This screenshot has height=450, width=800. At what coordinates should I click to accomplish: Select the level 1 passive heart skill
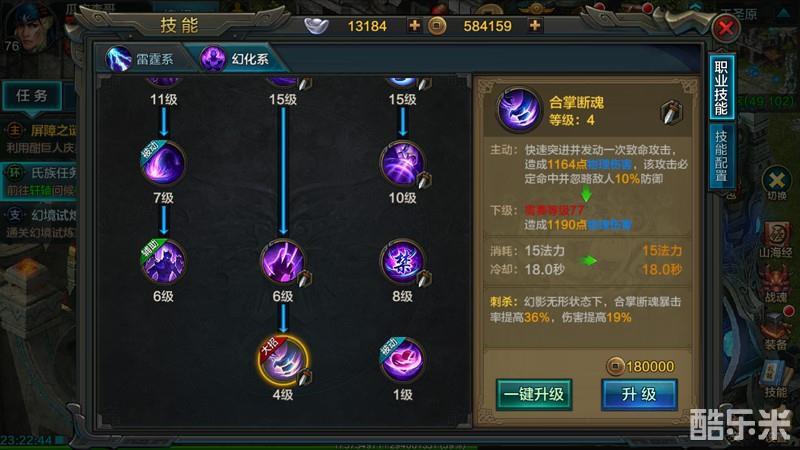pos(403,360)
